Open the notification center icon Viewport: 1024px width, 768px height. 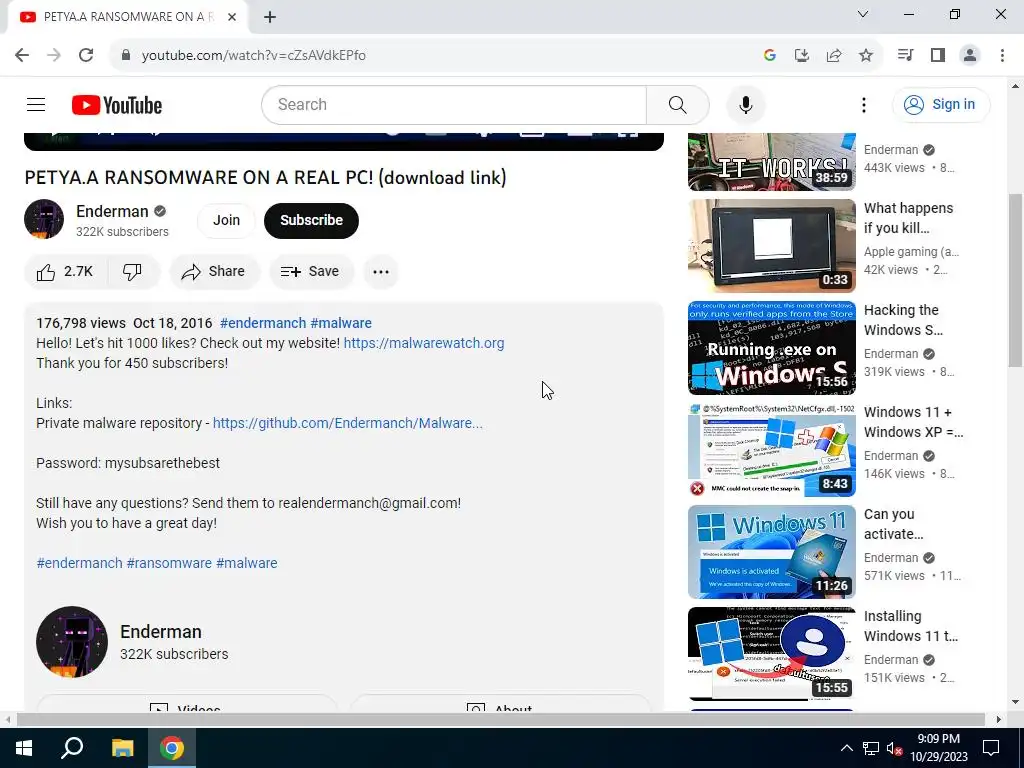point(991,748)
